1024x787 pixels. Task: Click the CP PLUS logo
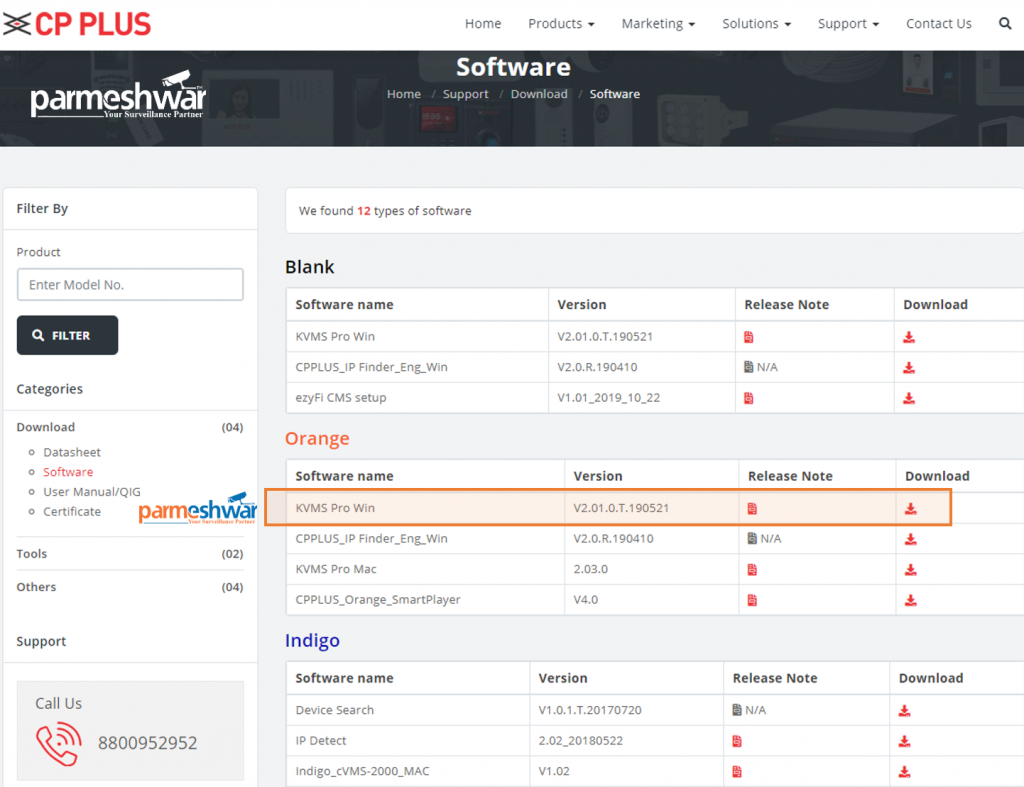tap(77, 23)
